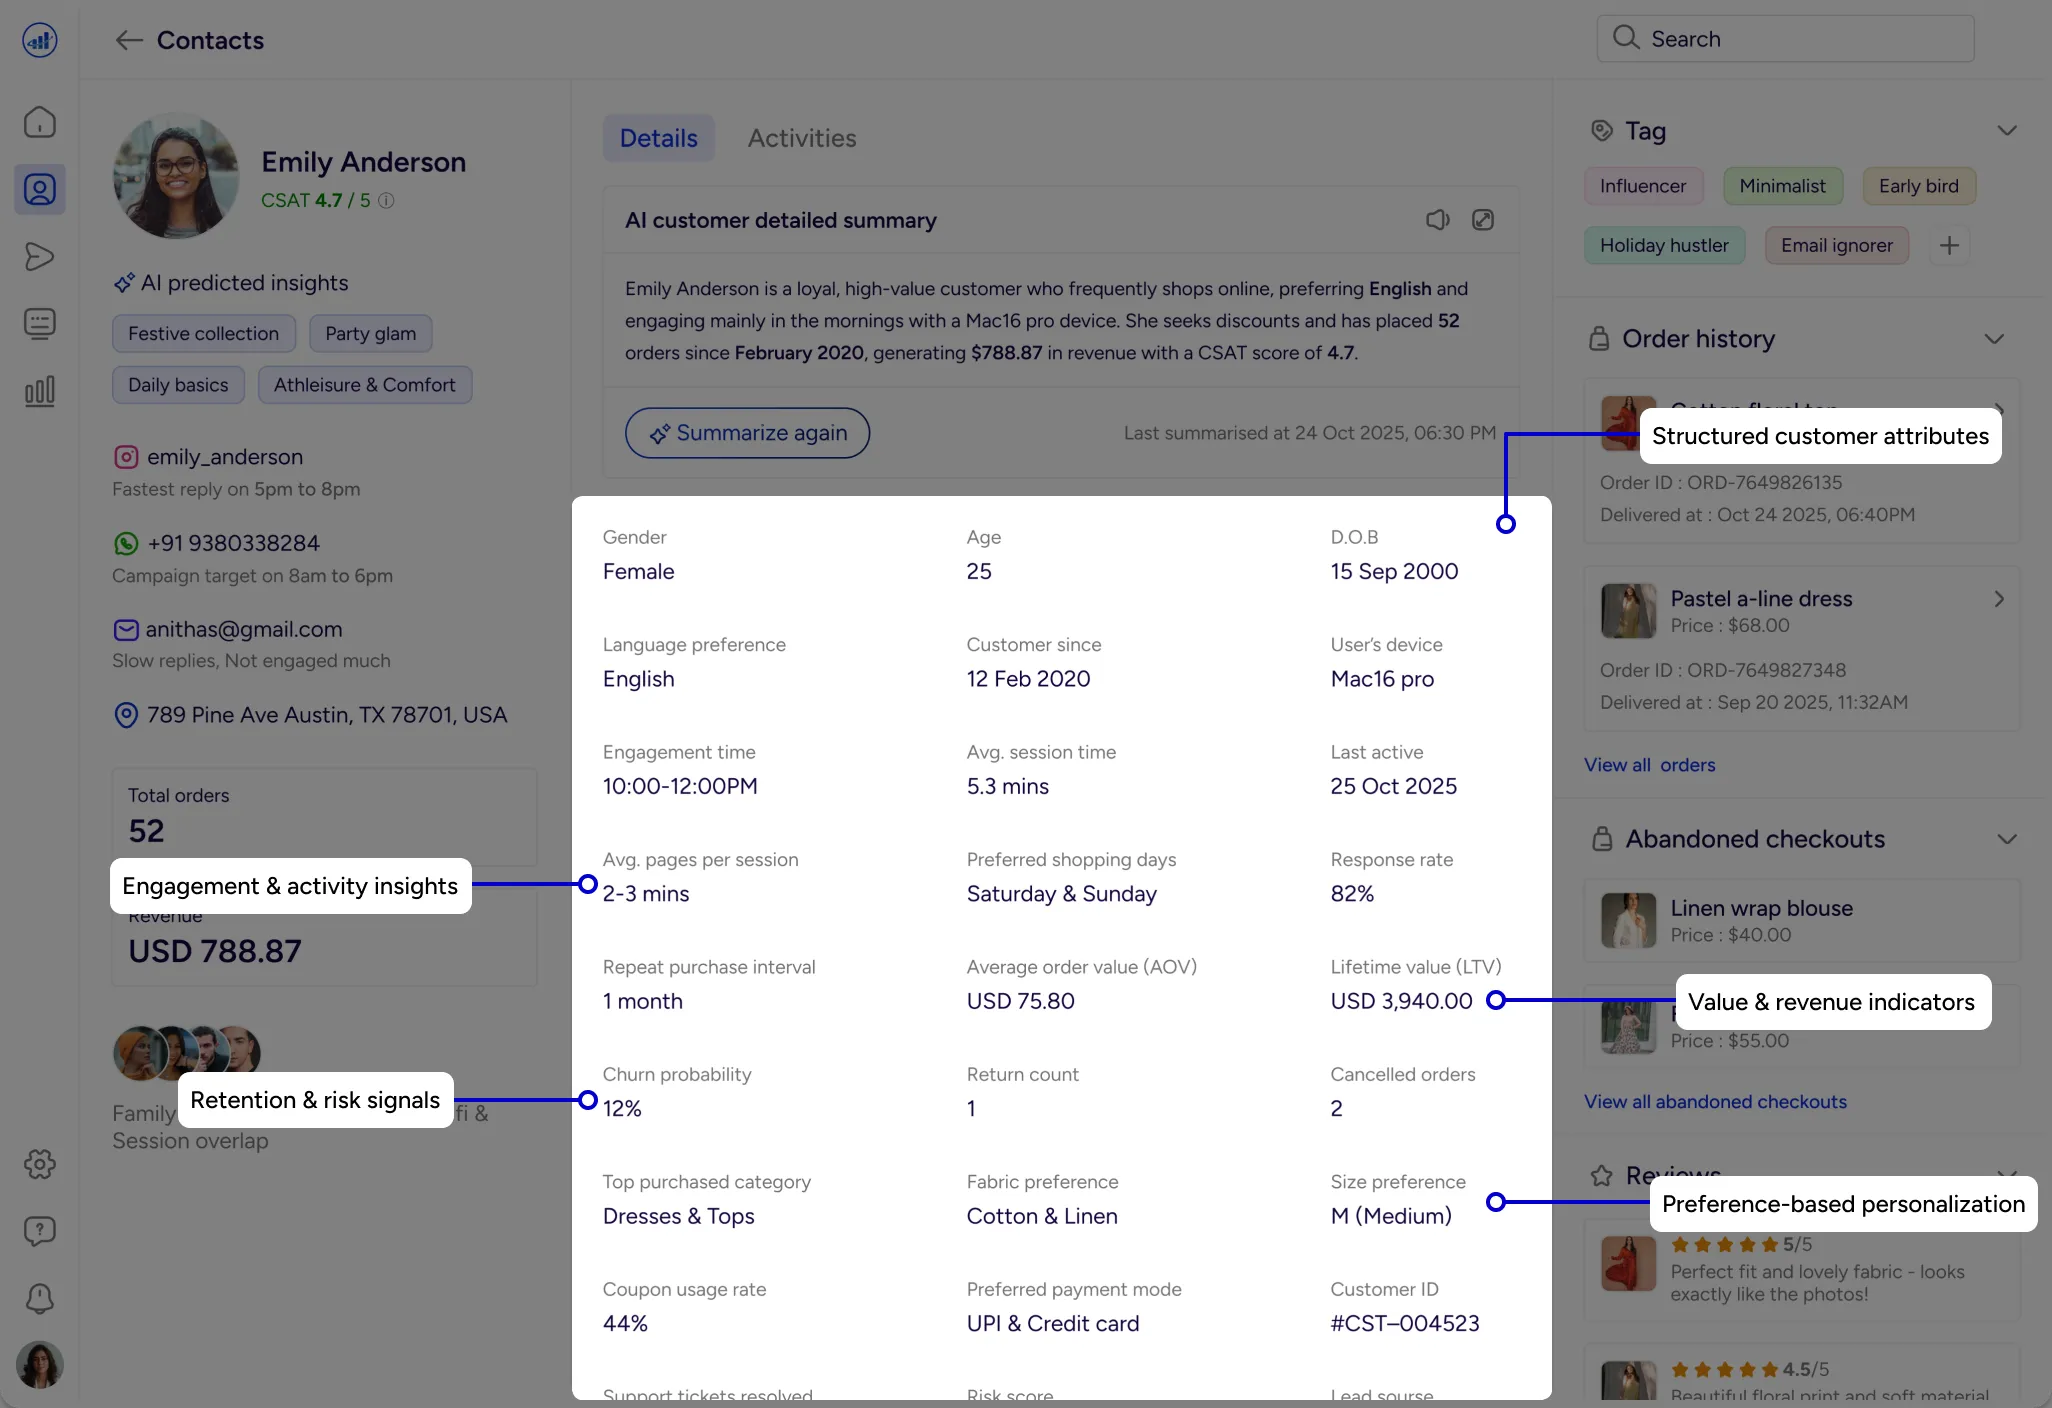The width and height of the screenshot is (2052, 1408).
Task: Open the contacts icon in sidebar
Action: pos(40,189)
